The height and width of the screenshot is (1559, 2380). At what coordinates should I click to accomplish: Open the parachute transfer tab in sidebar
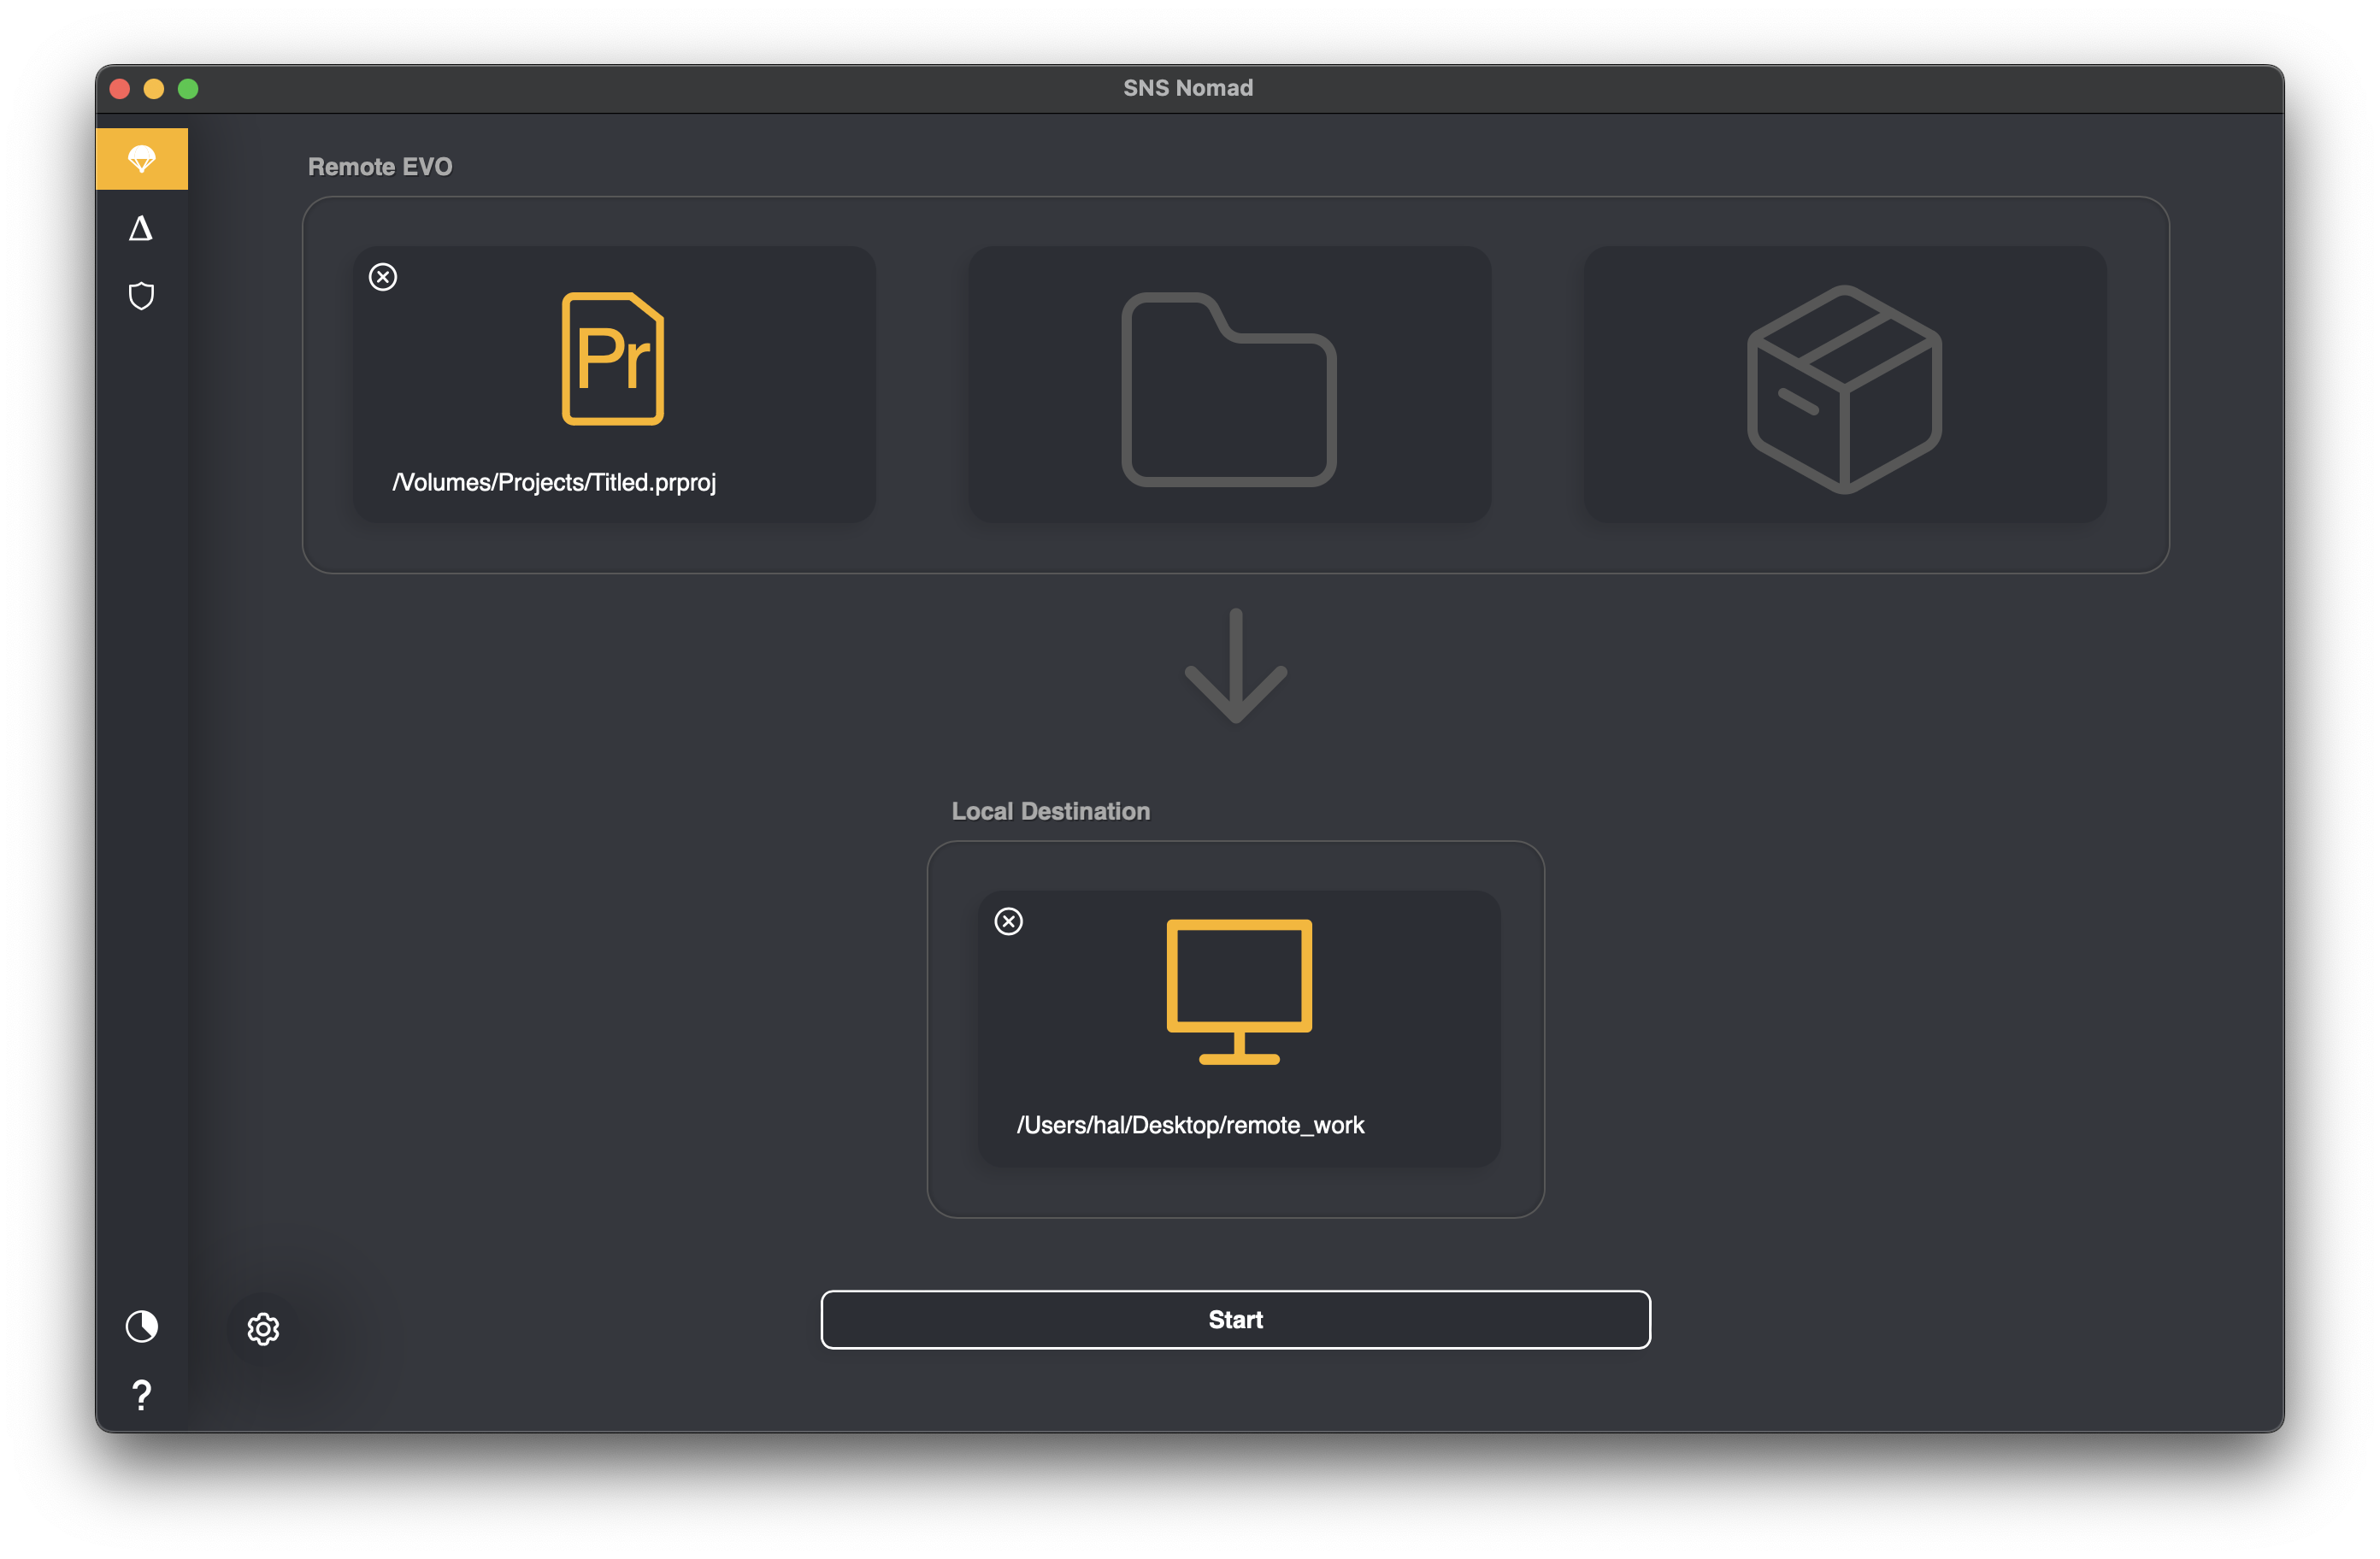click(x=142, y=158)
